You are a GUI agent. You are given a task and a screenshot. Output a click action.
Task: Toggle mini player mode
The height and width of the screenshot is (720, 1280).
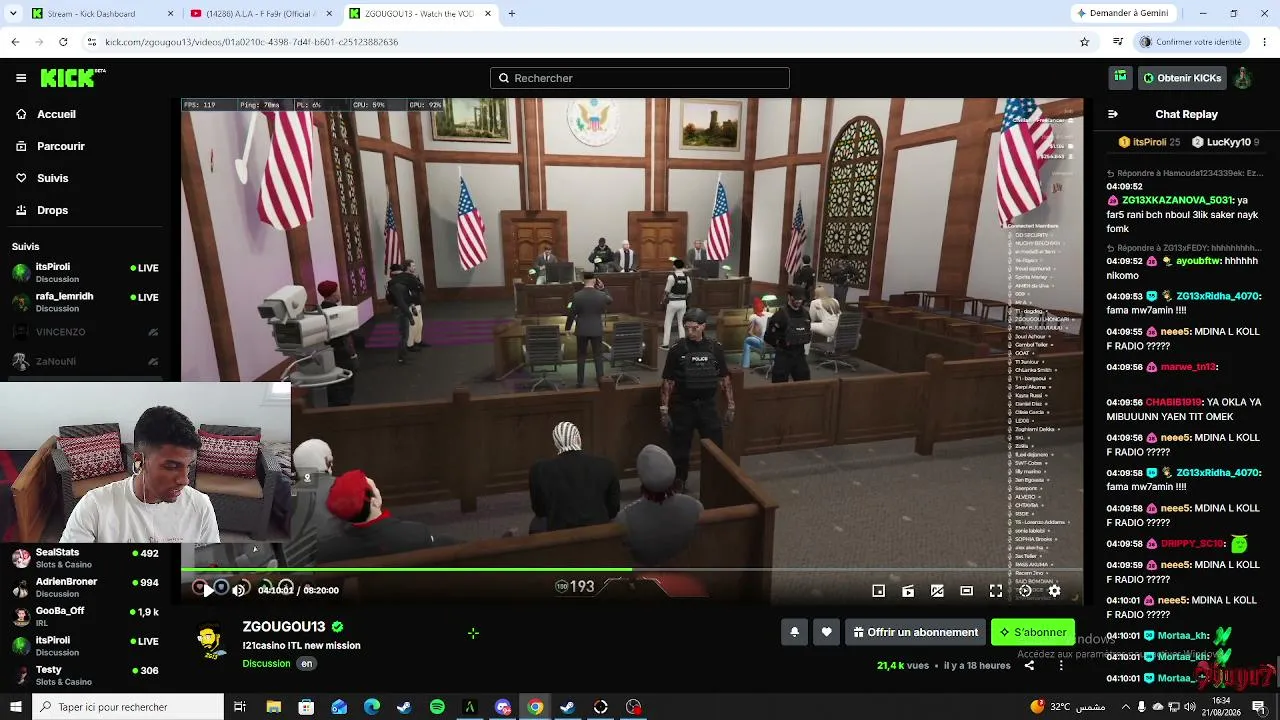(x=878, y=591)
